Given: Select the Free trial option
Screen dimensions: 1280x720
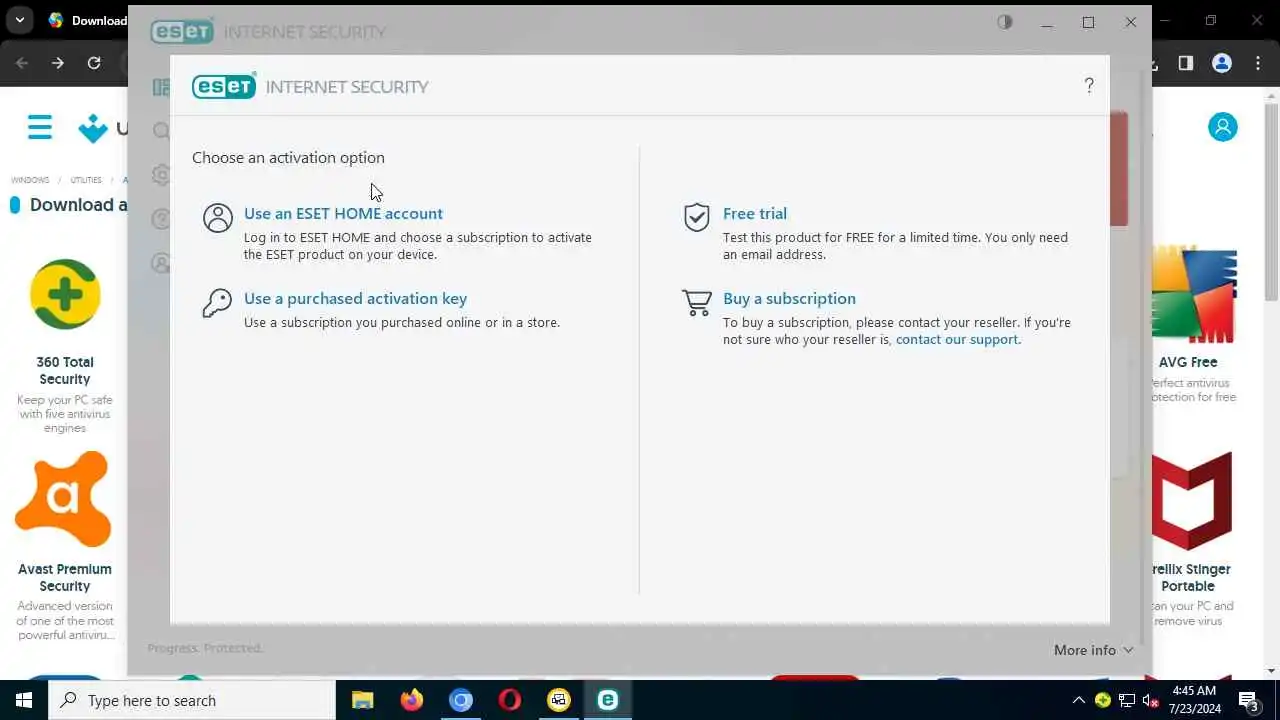Looking at the screenshot, I should click(755, 213).
